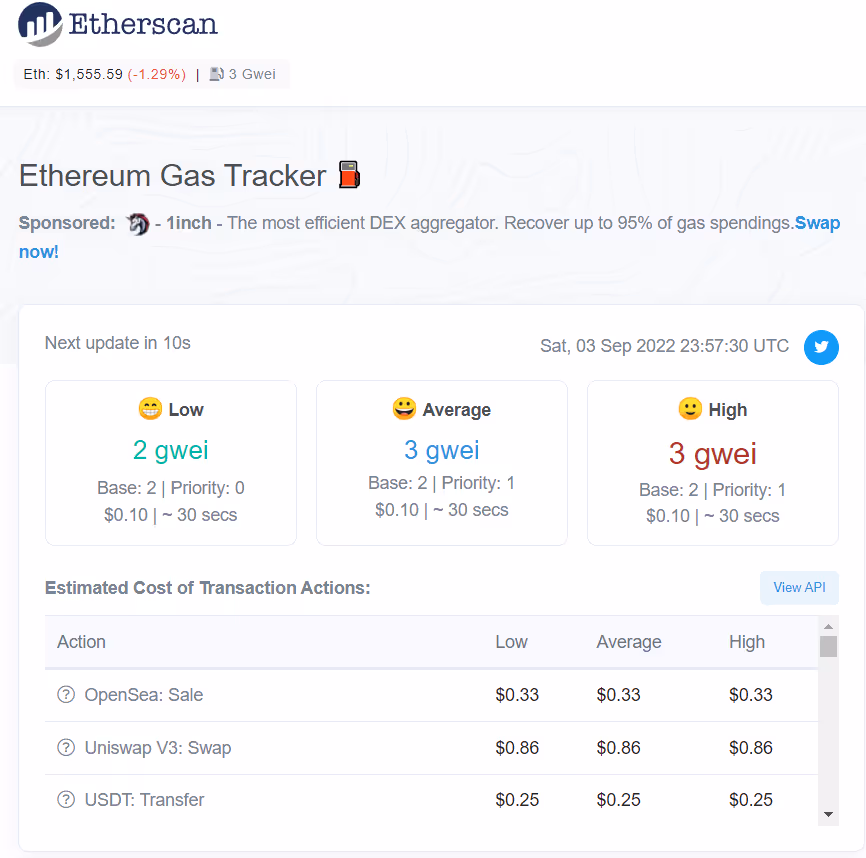The height and width of the screenshot is (858, 866).
Task: Open help icon for OpenSea: Sale
Action: coord(66,694)
